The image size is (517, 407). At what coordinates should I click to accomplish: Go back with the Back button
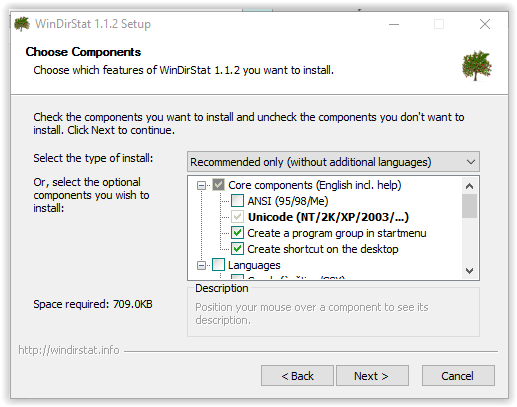[297, 376]
